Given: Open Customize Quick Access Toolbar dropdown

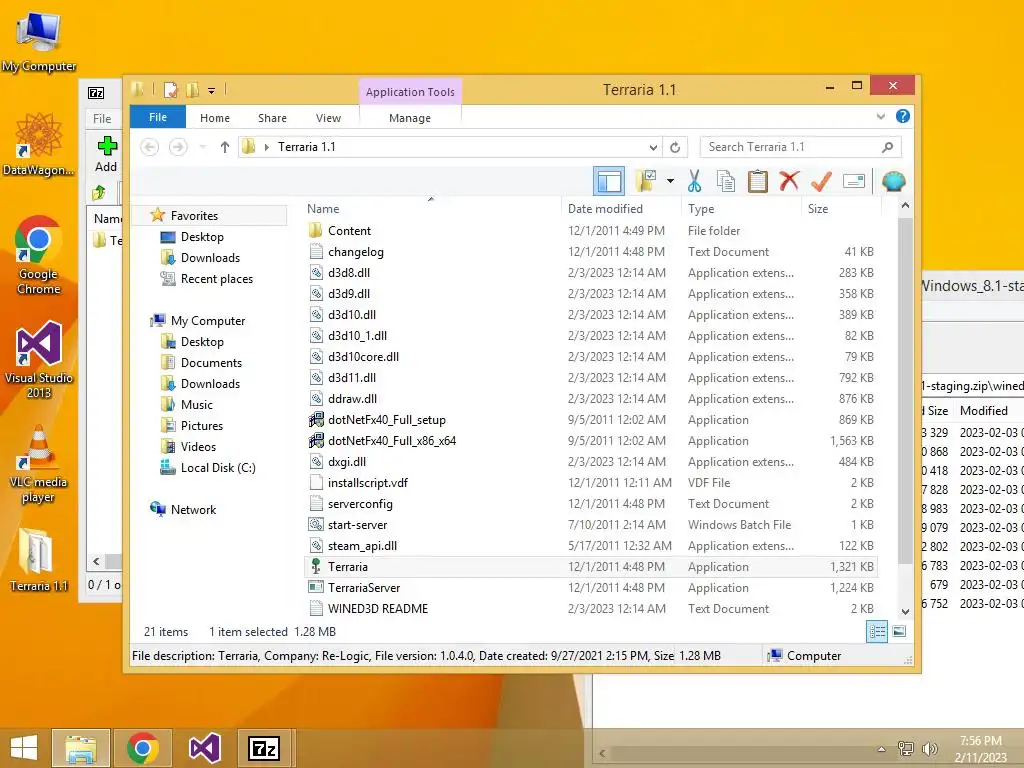Looking at the screenshot, I should tap(212, 91).
